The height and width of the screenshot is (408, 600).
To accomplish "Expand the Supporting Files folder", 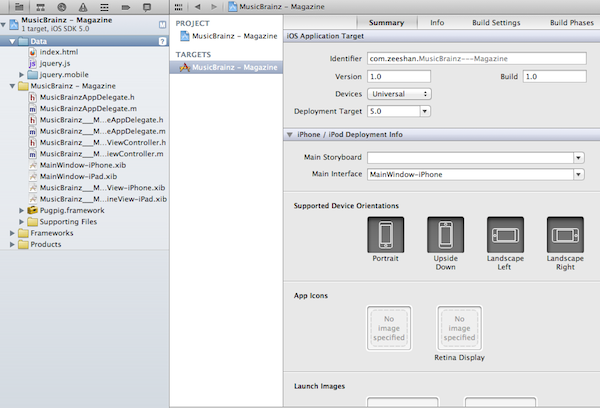I will (x=21, y=222).
